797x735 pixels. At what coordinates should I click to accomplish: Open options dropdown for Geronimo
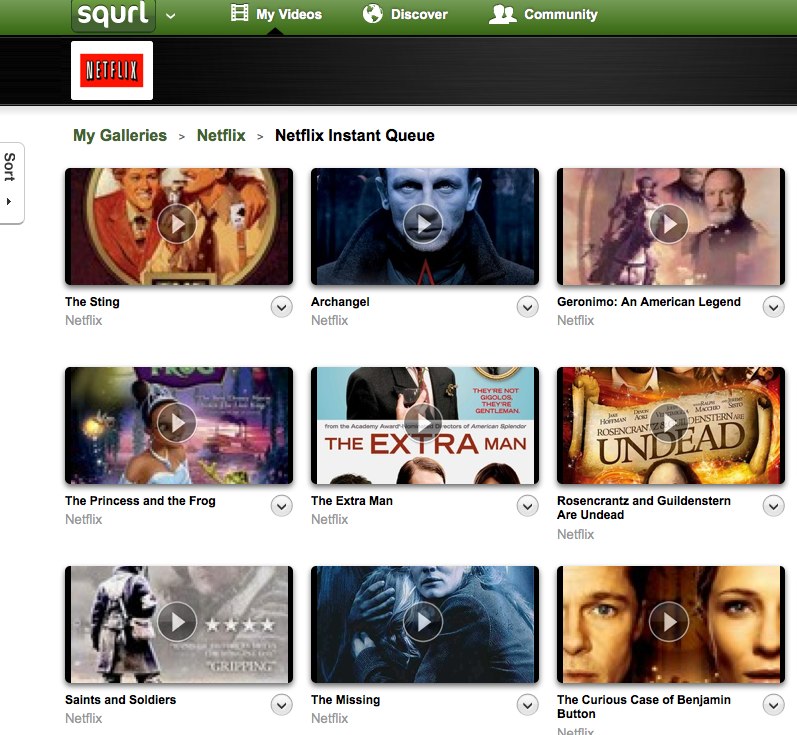[774, 307]
